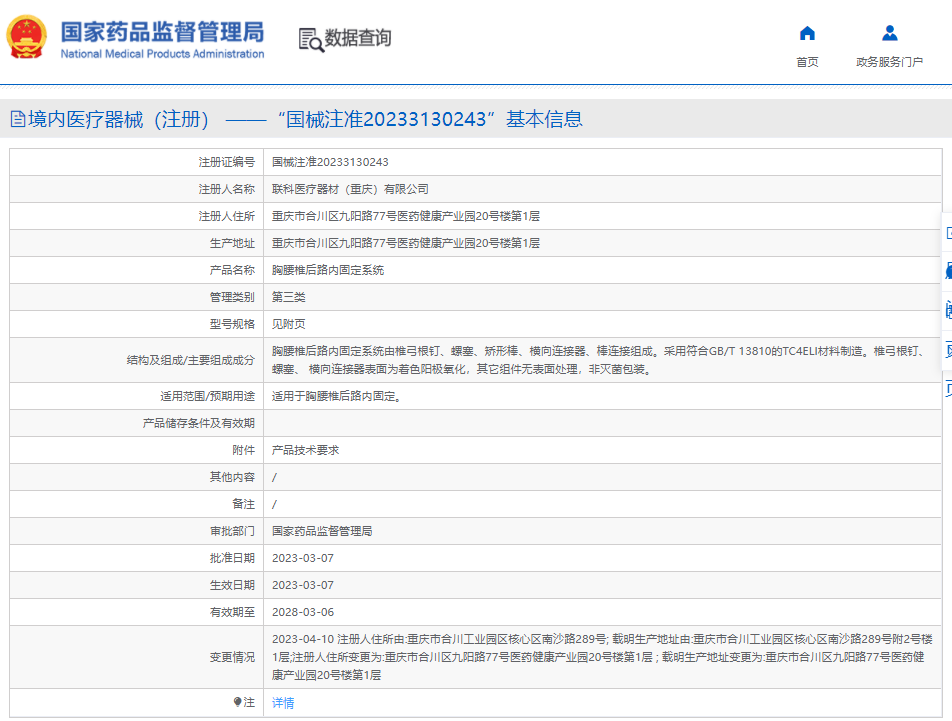Go to 首页 via the house icon

point(807,33)
